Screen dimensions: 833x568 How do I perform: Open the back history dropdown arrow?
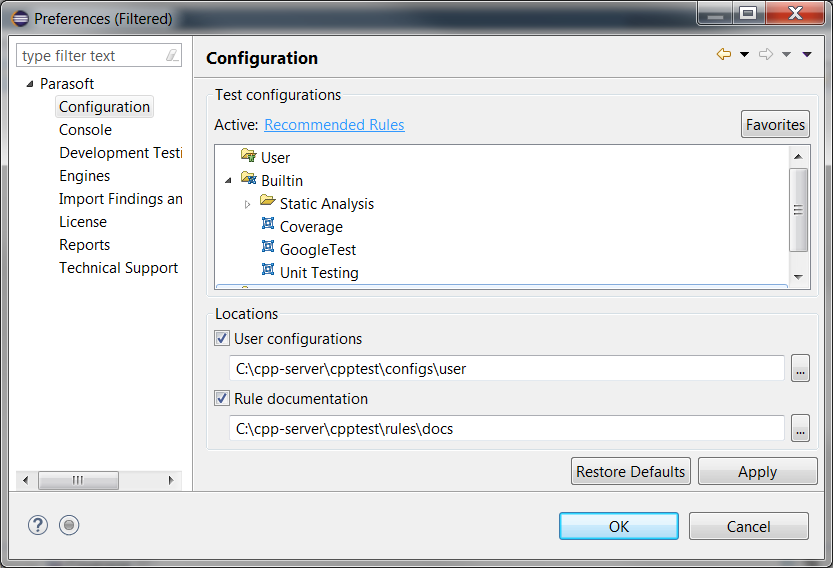(x=744, y=54)
